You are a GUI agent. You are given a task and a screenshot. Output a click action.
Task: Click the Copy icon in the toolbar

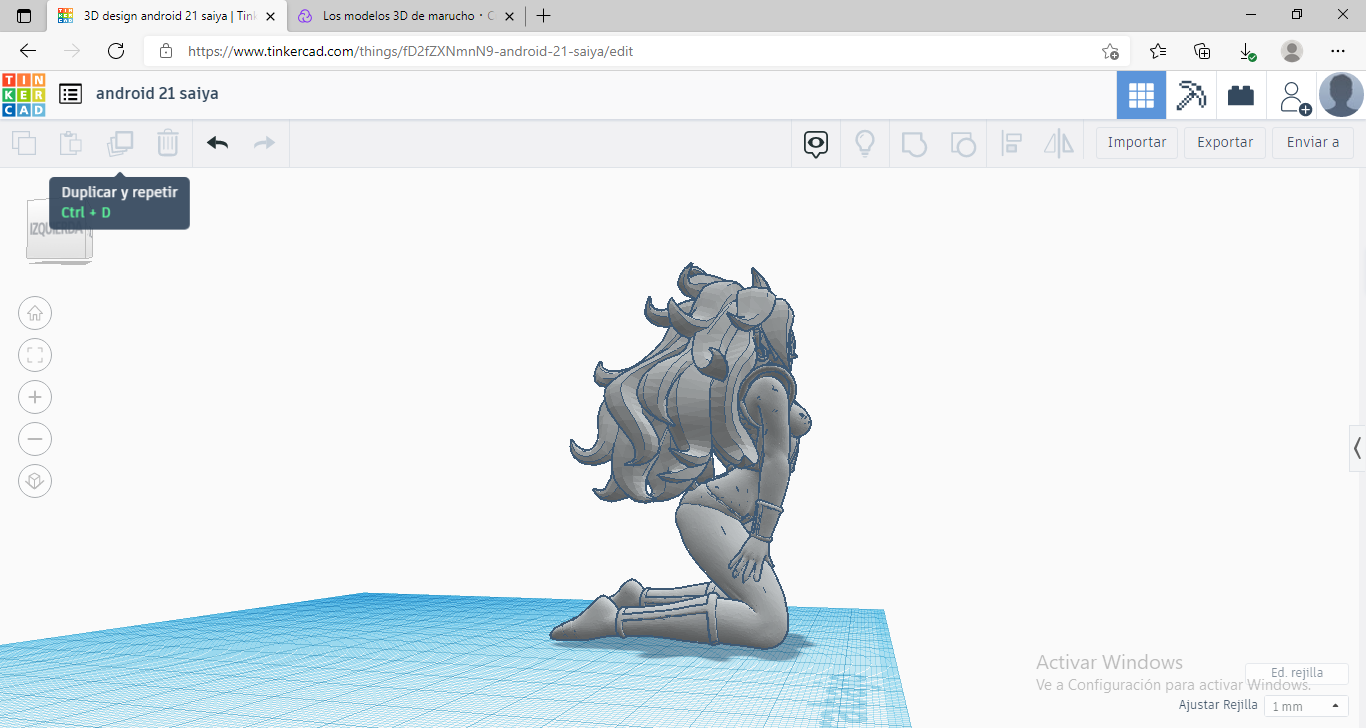click(x=24, y=143)
